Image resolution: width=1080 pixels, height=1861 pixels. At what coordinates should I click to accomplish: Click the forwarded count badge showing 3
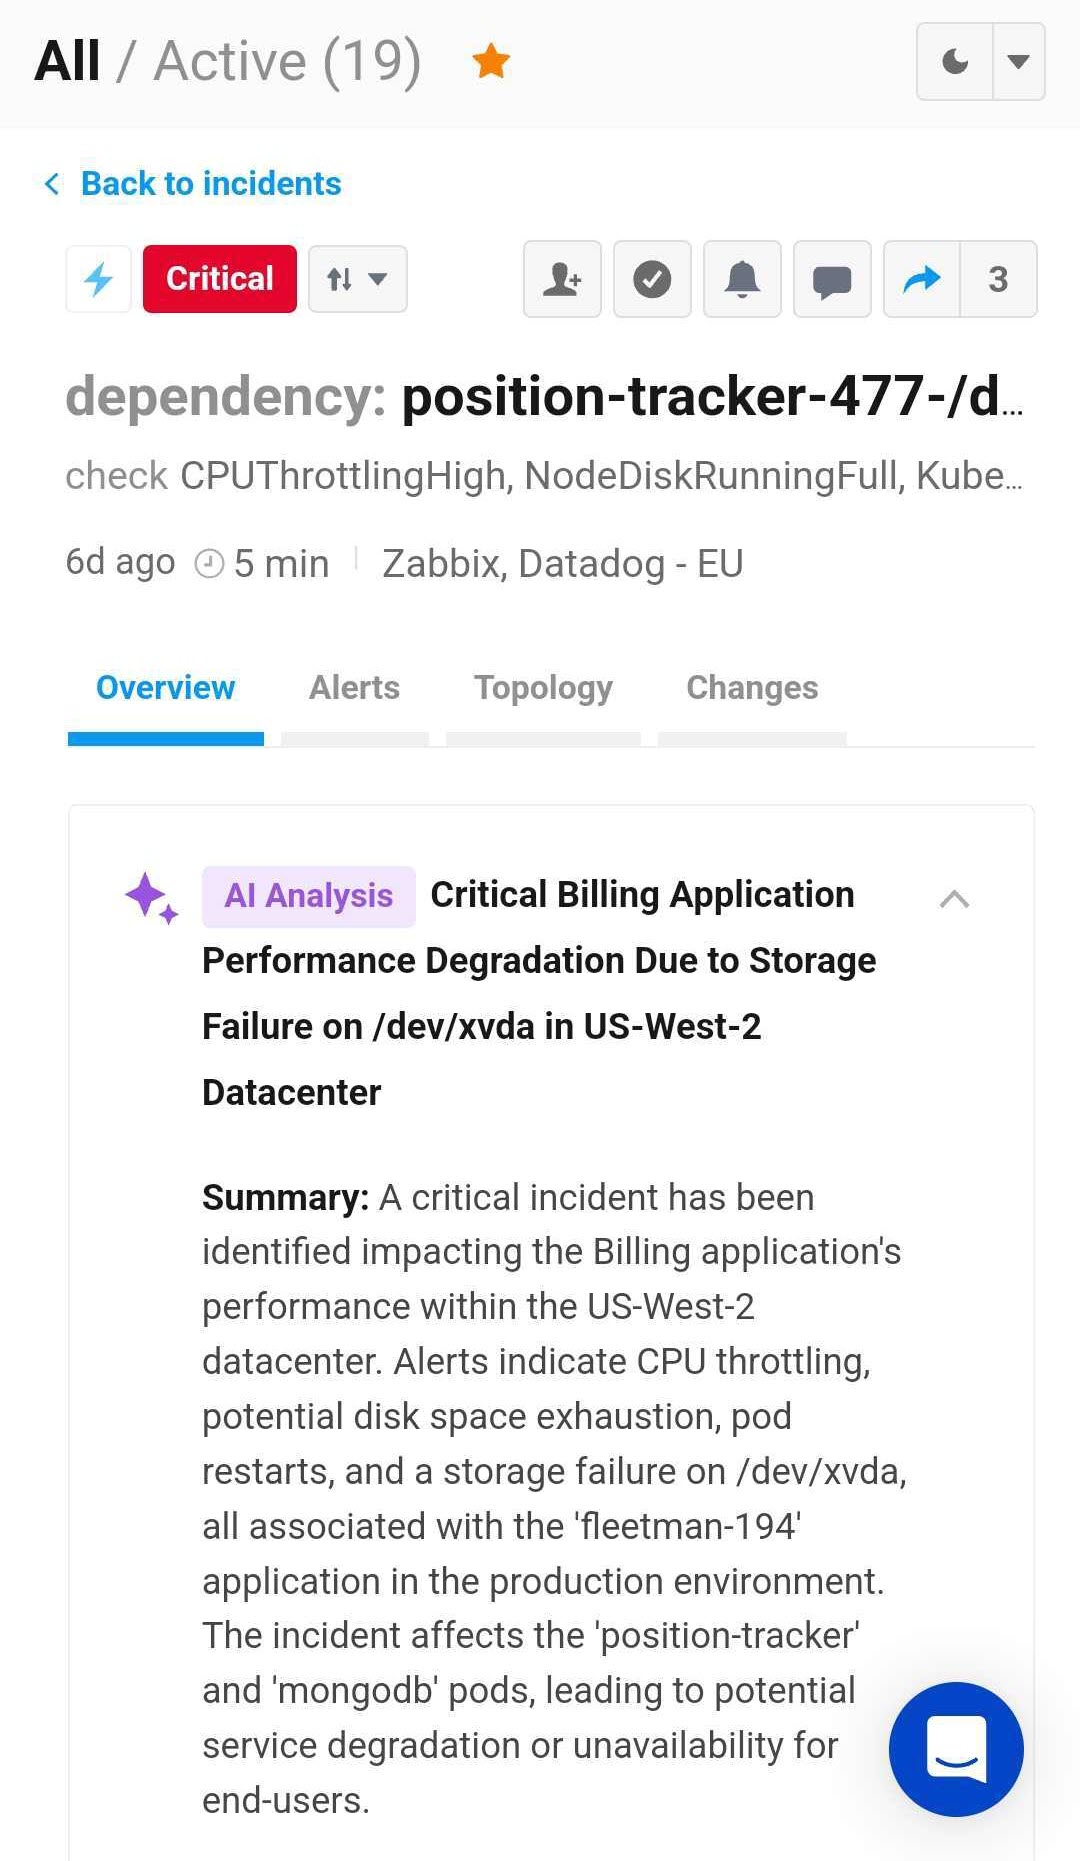[x=998, y=280]
